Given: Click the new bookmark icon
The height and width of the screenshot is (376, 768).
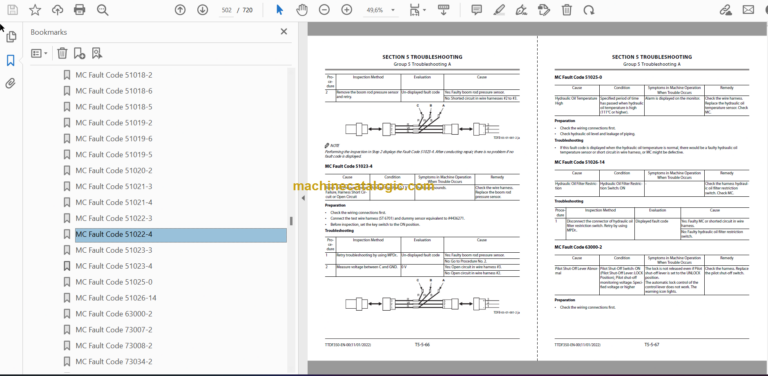Looking at the screenshot, I should 79,53.
